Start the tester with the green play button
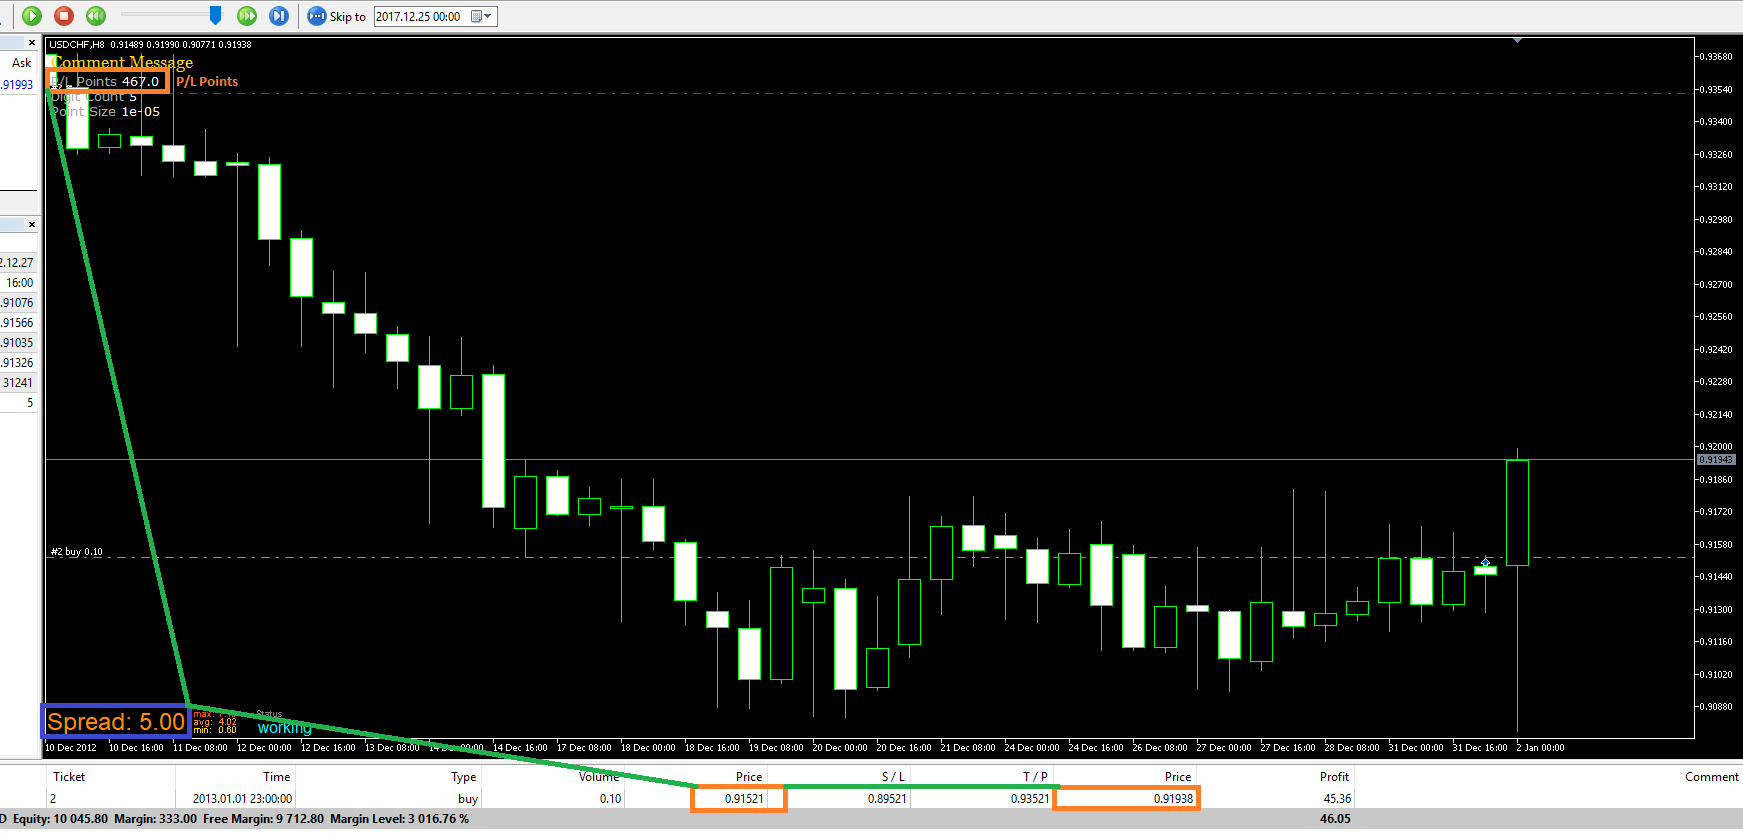This screenshot has width=1743, height=839. (x=32, y=16)
